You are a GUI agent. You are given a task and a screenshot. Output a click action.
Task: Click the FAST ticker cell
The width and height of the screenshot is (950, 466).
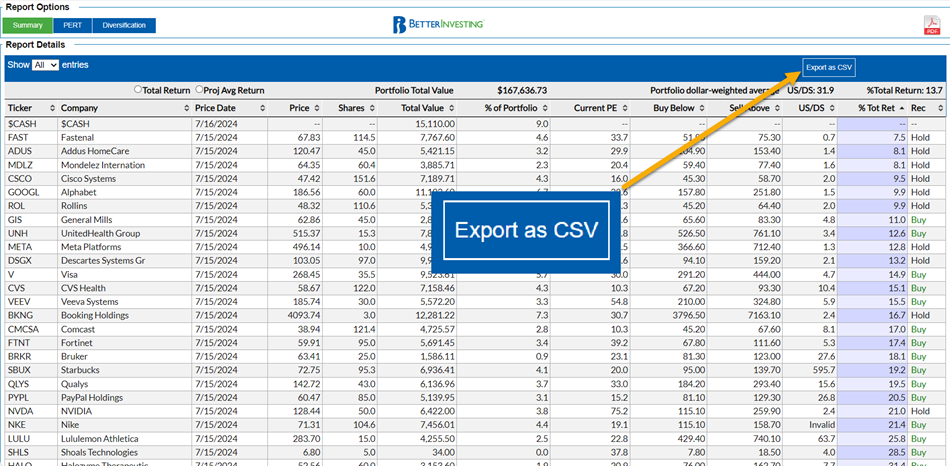point(31,138)
